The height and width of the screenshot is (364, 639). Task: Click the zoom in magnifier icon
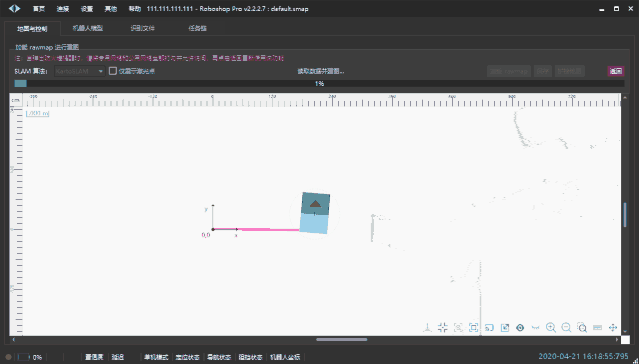pos(551,327)
